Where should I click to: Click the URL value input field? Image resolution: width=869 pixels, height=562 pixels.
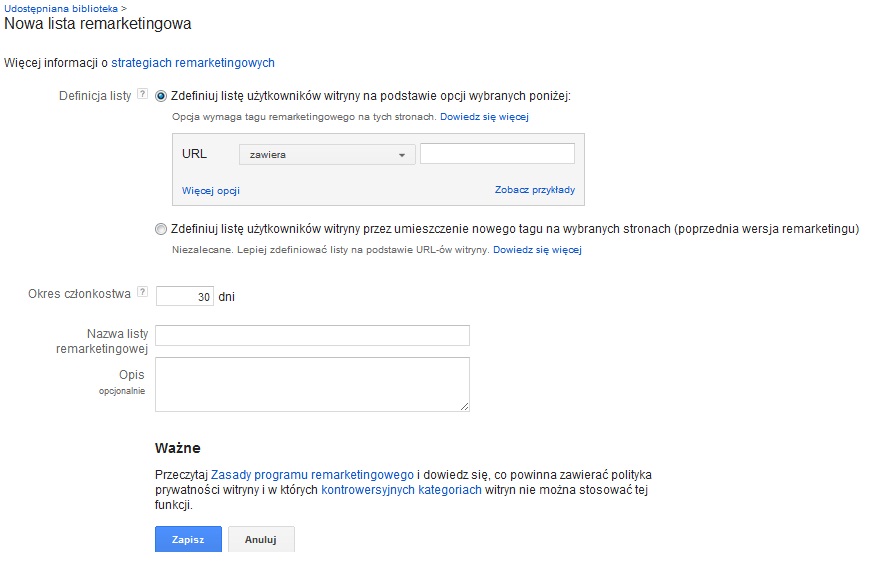click(497, 154)
